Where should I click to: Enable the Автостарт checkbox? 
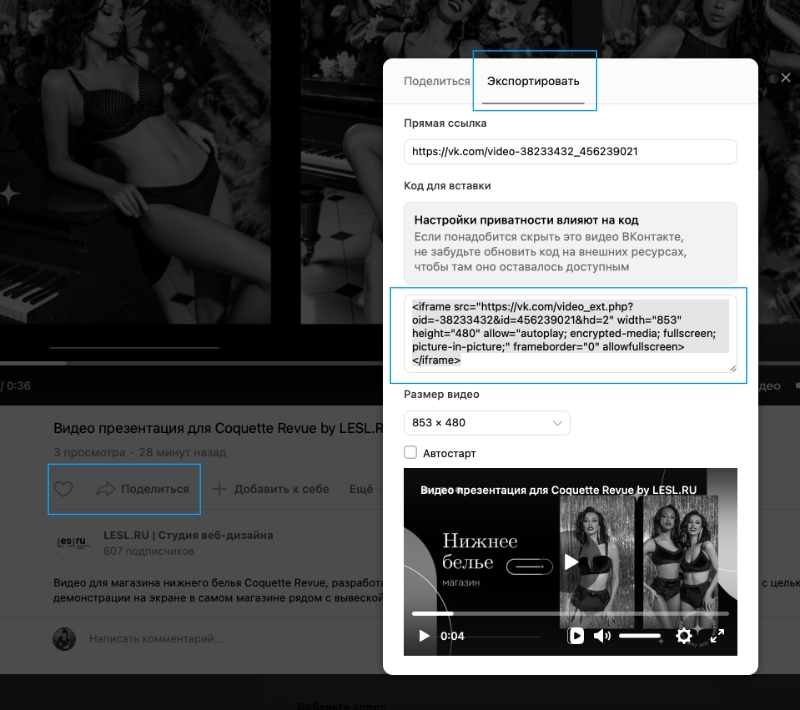point(410,452)
